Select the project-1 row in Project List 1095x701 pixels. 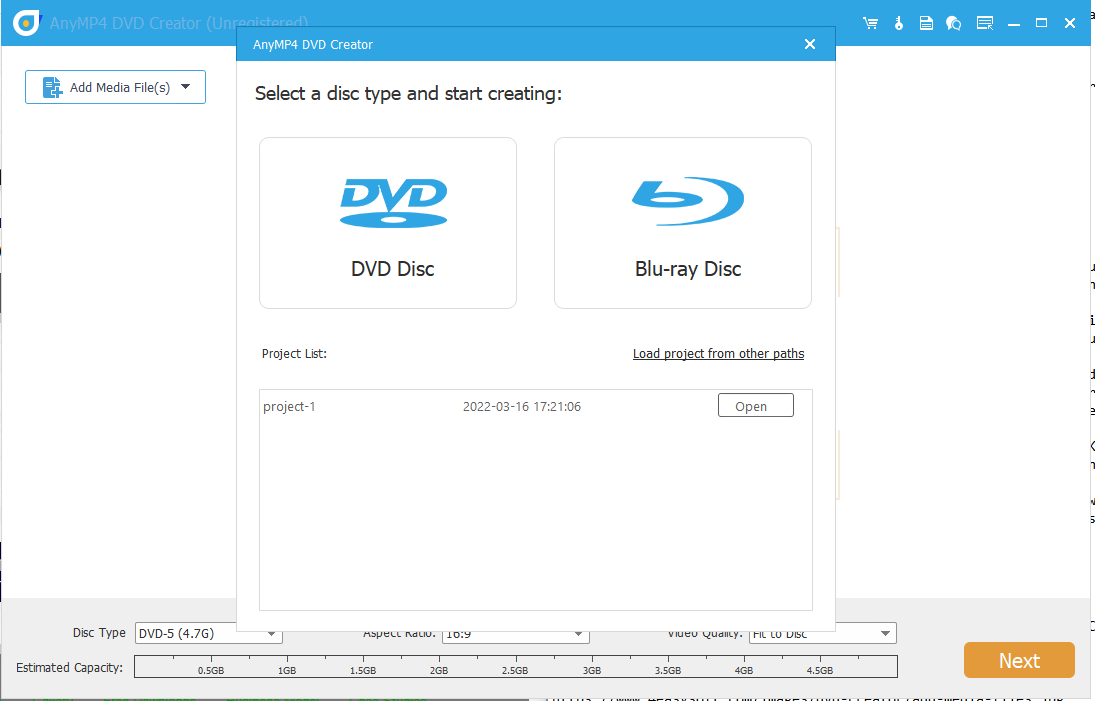(536, 406)
